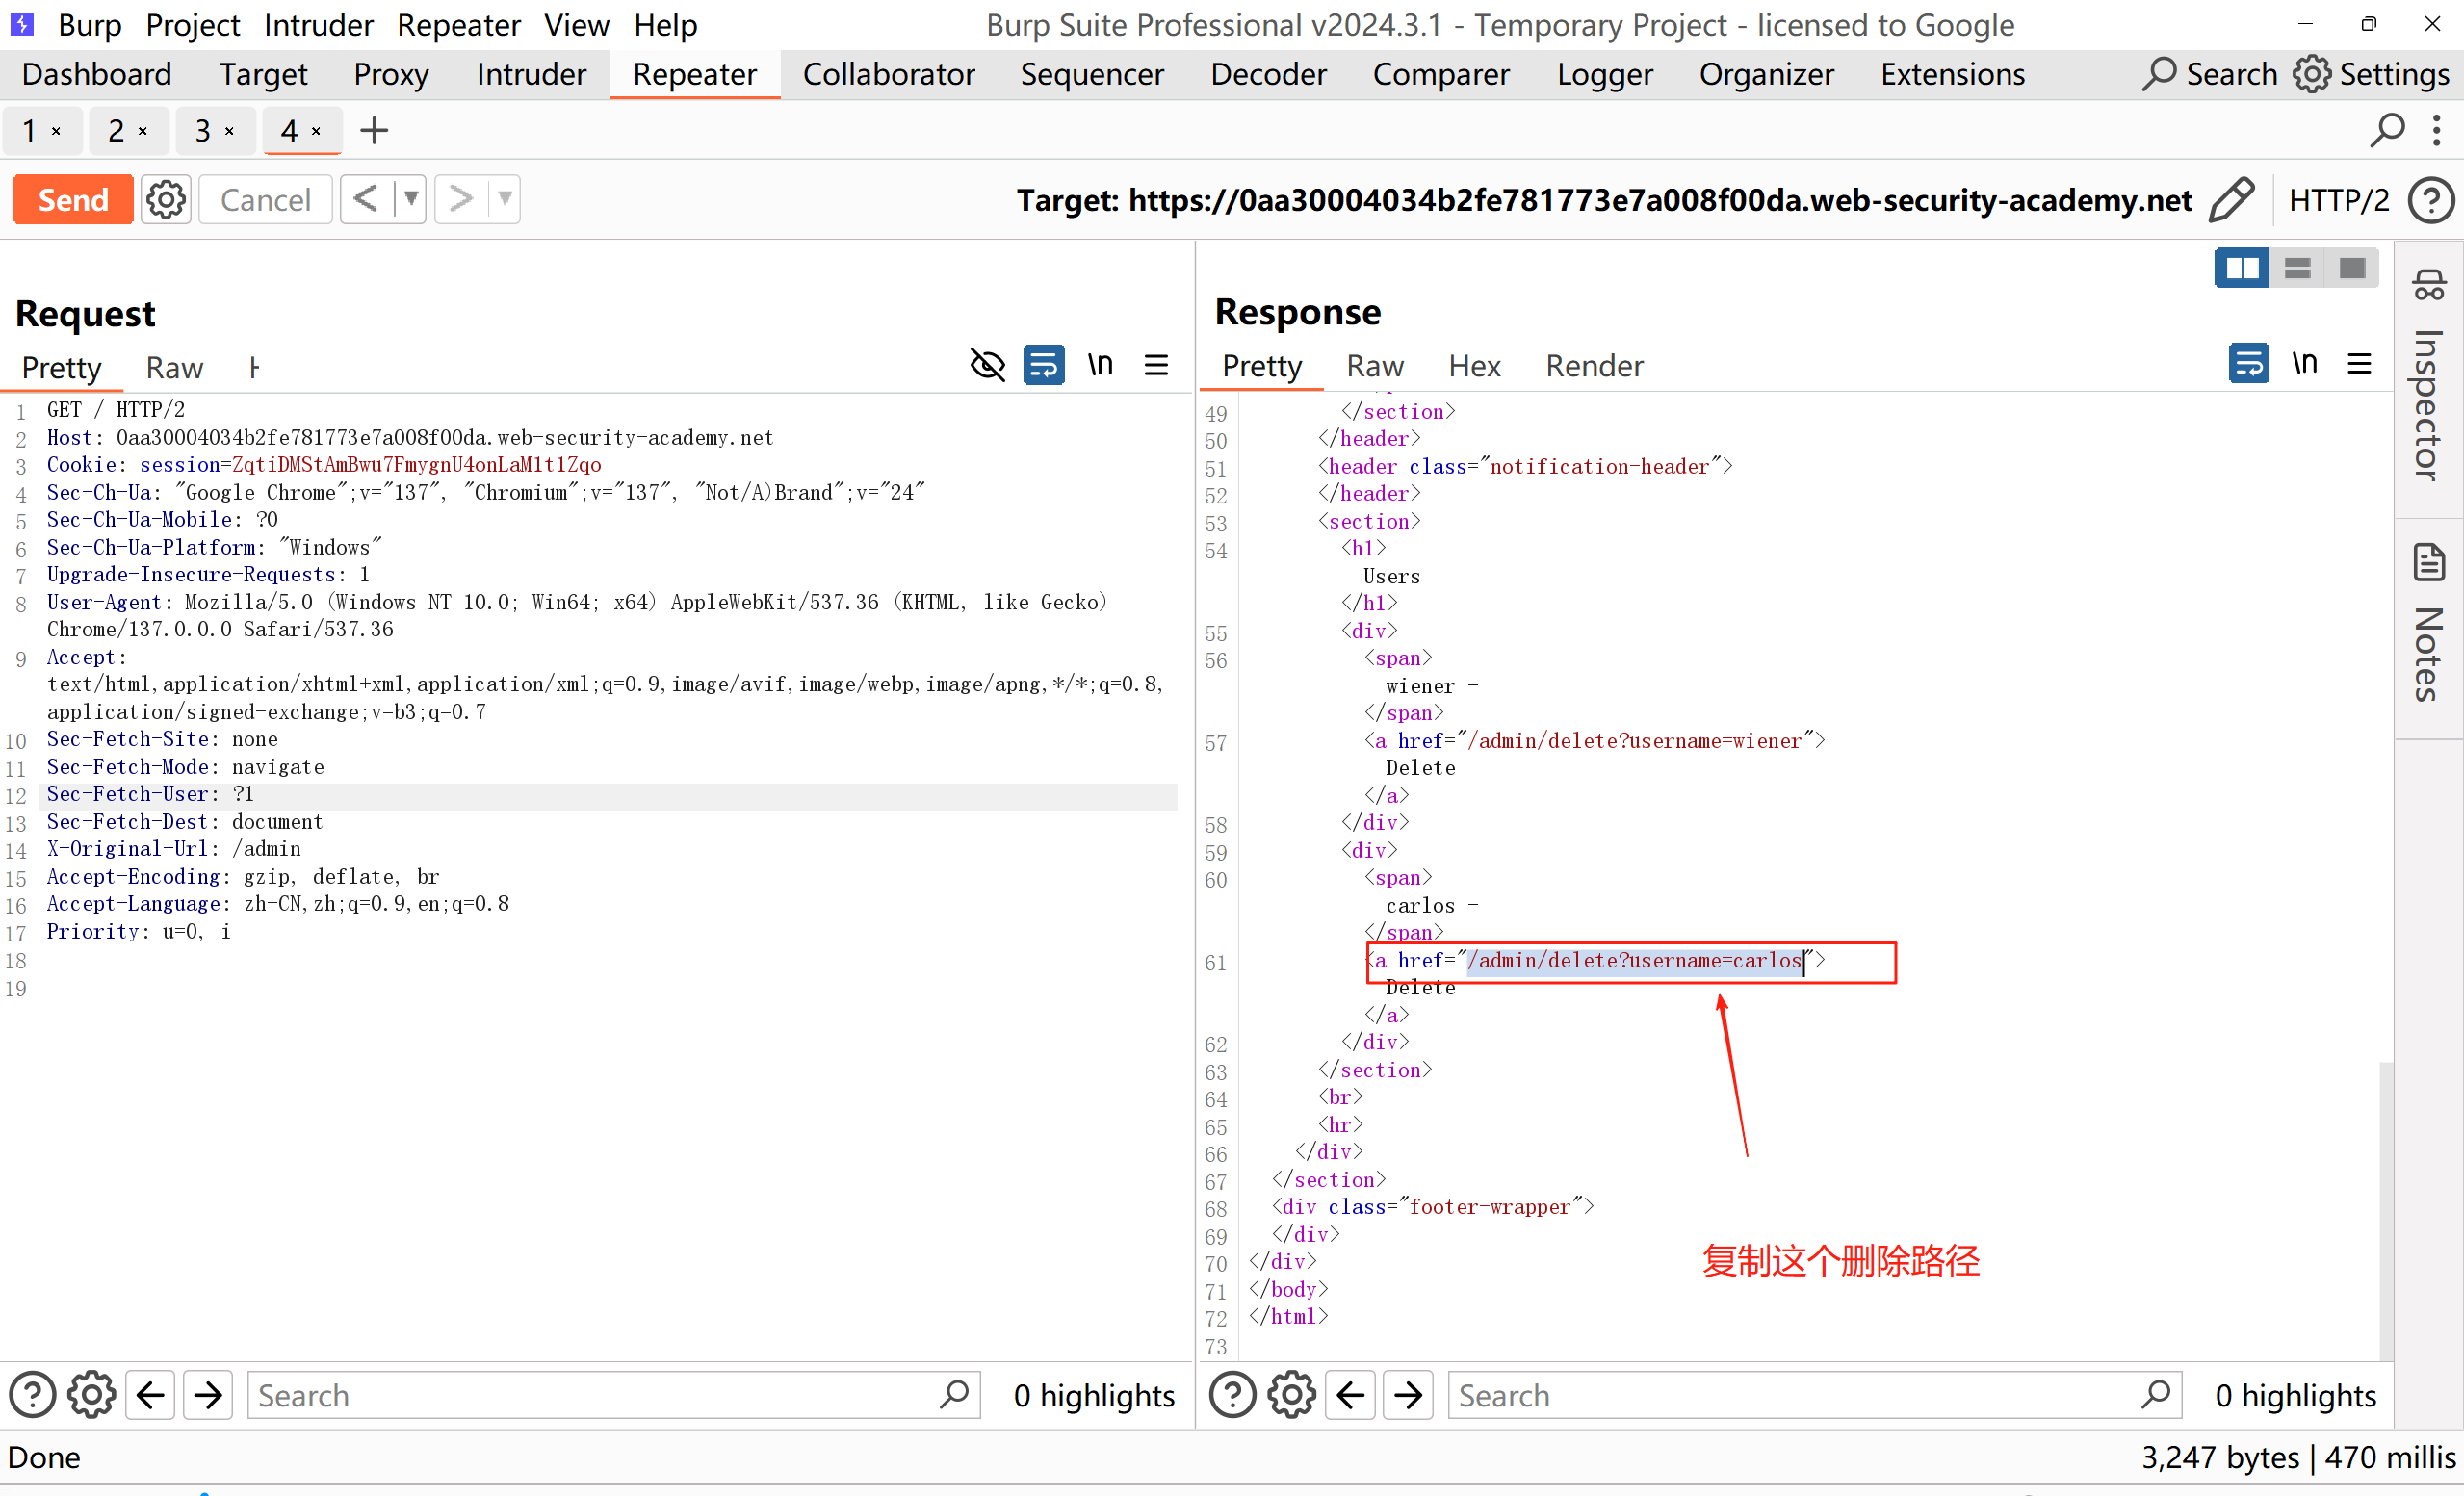Click the edit target pencil icon

[x=2232, y=200]
